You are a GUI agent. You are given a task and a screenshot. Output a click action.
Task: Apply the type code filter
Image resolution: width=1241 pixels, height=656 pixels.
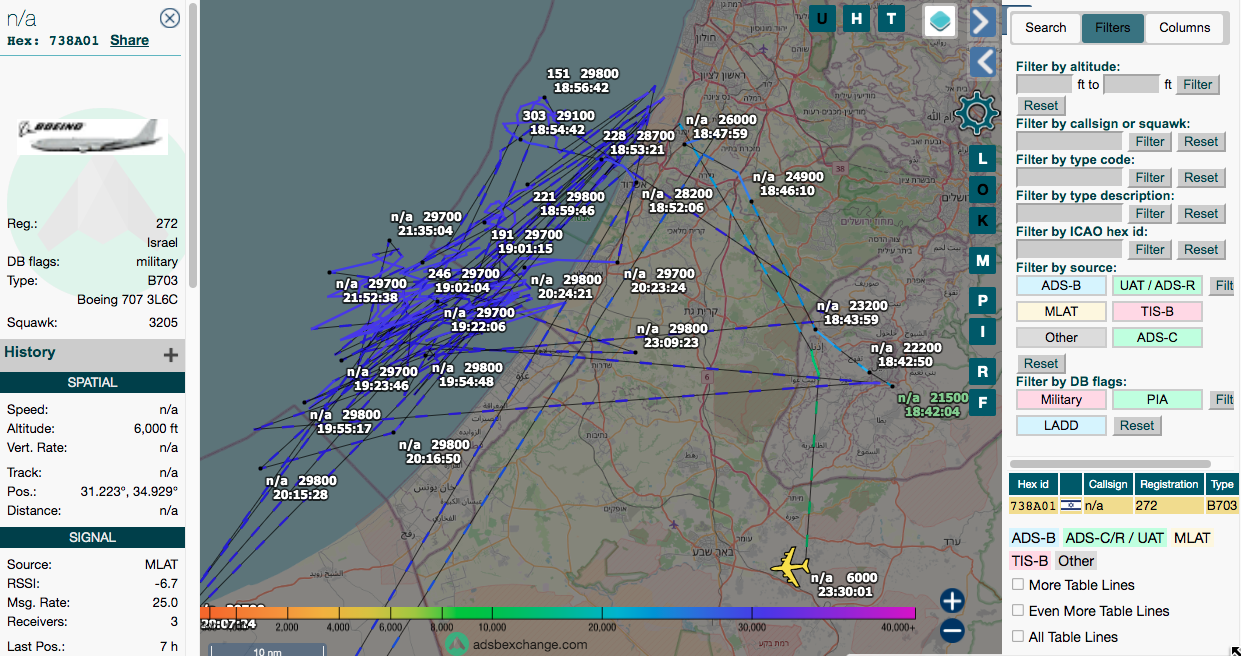point(1150,178)
